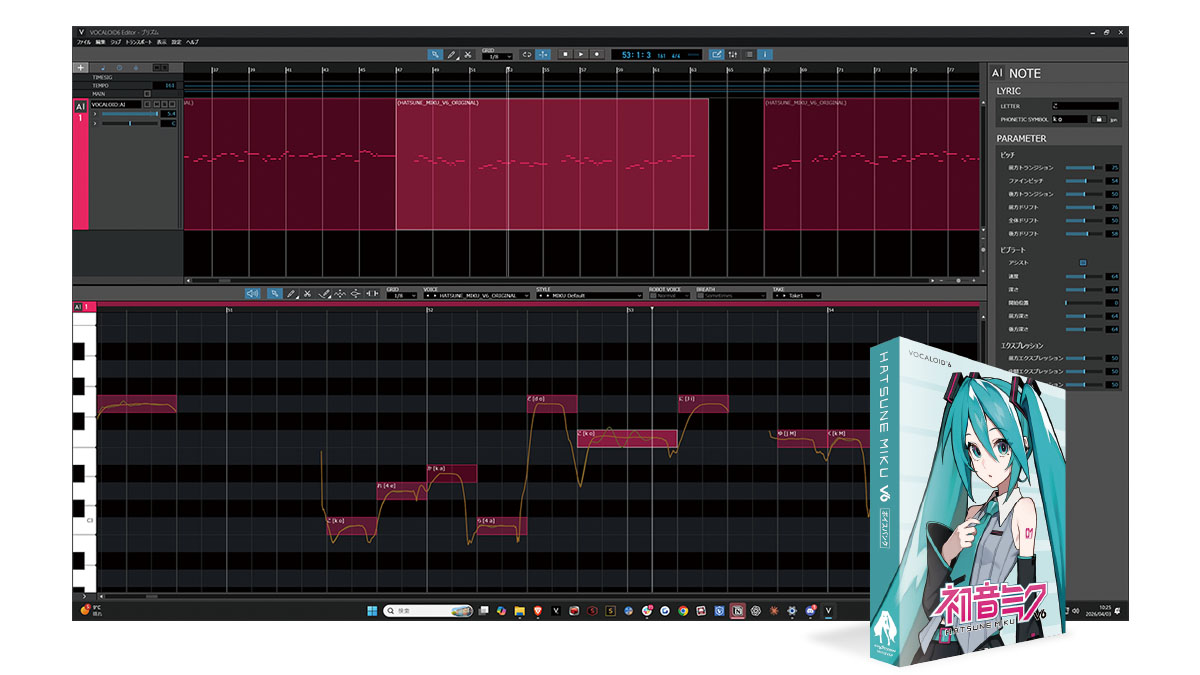Click the TEMPO value field
The image size is (1200, 675).
pos(164,85)
